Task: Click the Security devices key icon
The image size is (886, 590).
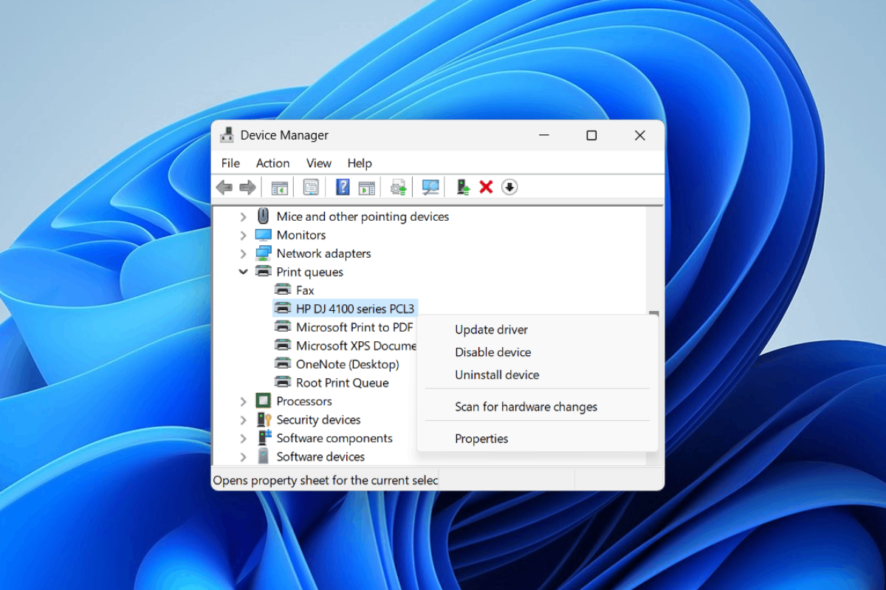Action: click(263, 419)
